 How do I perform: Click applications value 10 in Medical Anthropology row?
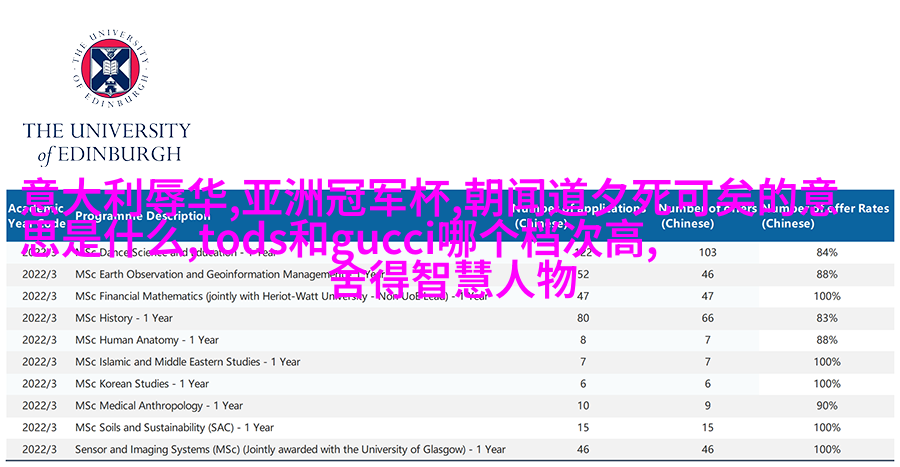click(x=583, y=406)
